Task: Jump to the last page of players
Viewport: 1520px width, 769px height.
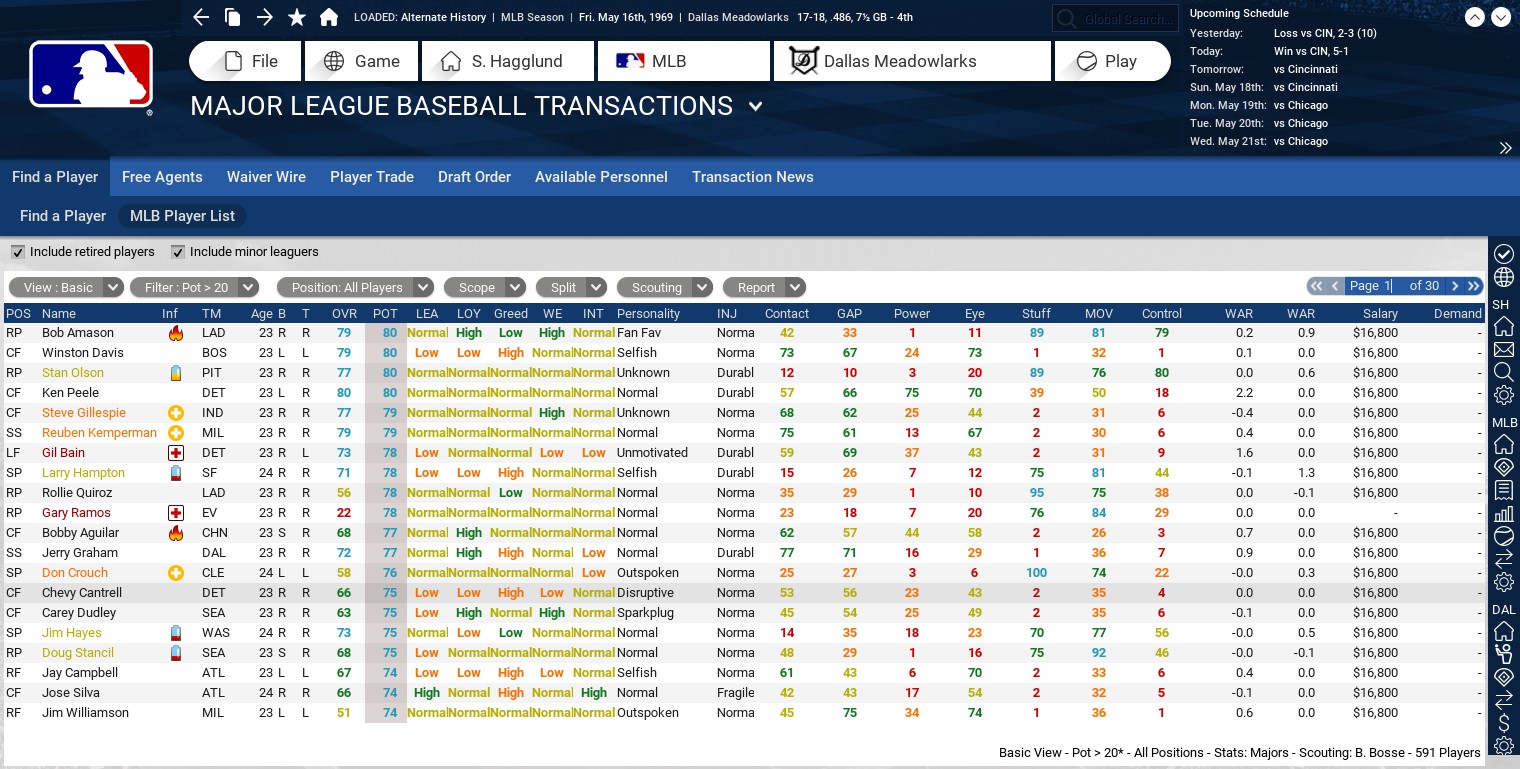Action: (1473, 286)
